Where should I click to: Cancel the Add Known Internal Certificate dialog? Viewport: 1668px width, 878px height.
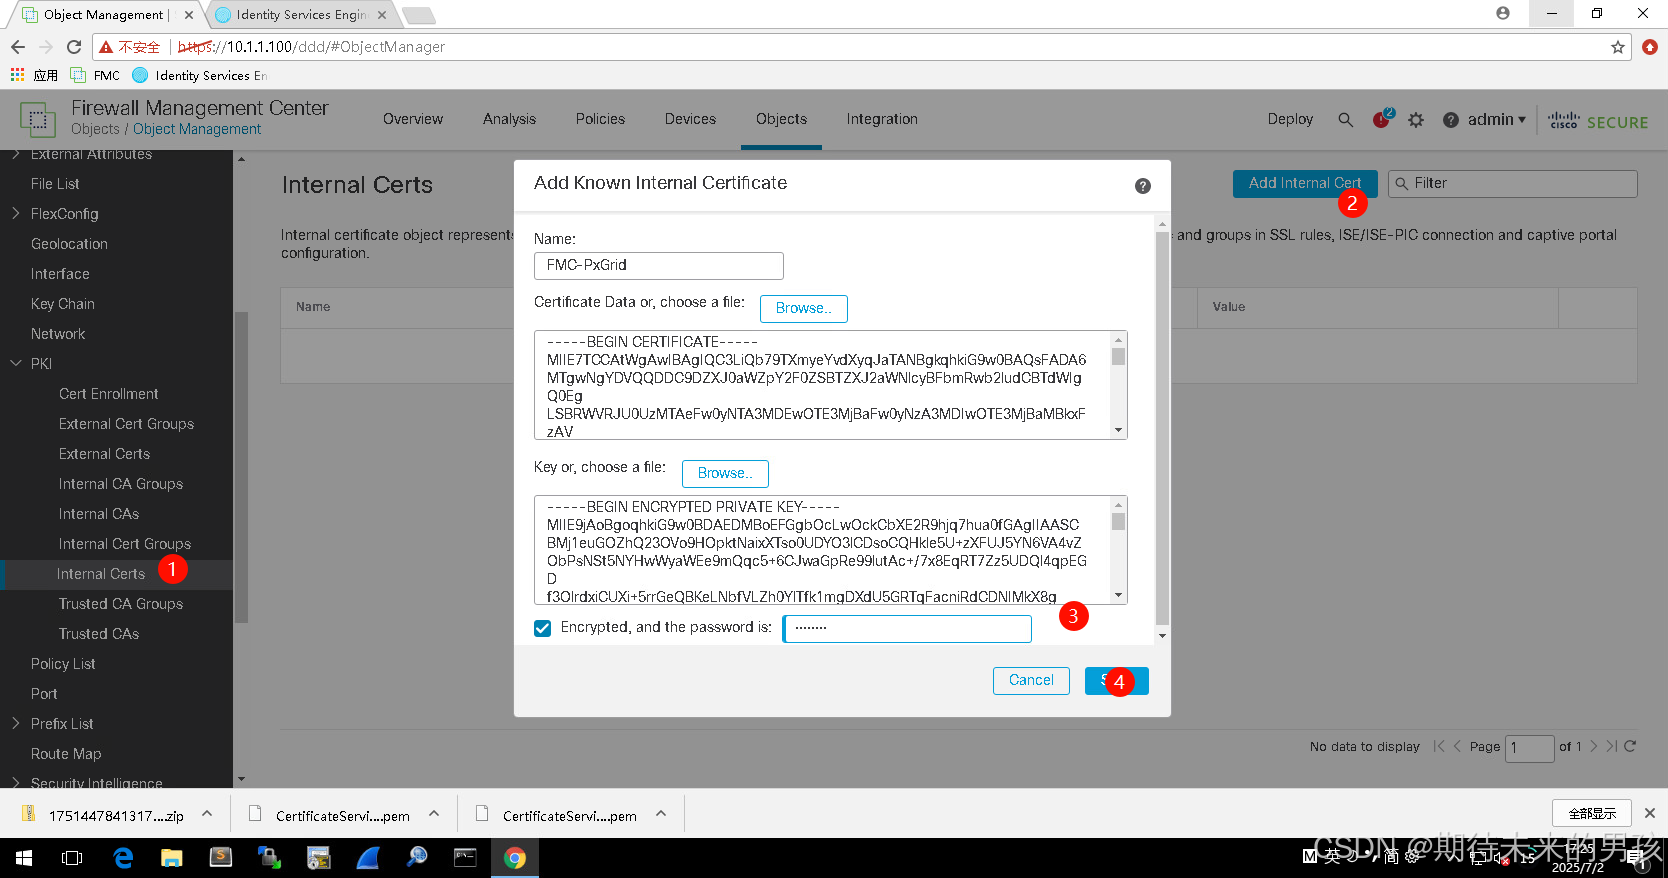(1031, 681)
